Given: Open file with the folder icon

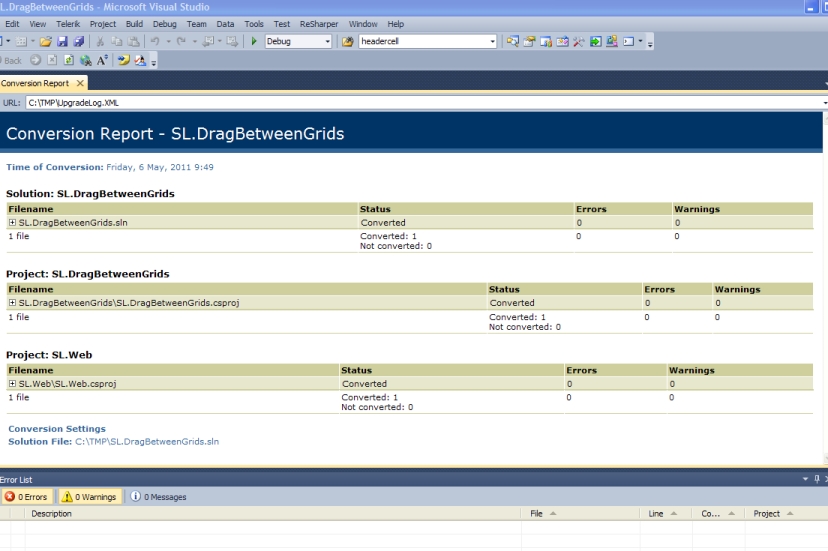Looking at the screenshot, I should (45, 41).
